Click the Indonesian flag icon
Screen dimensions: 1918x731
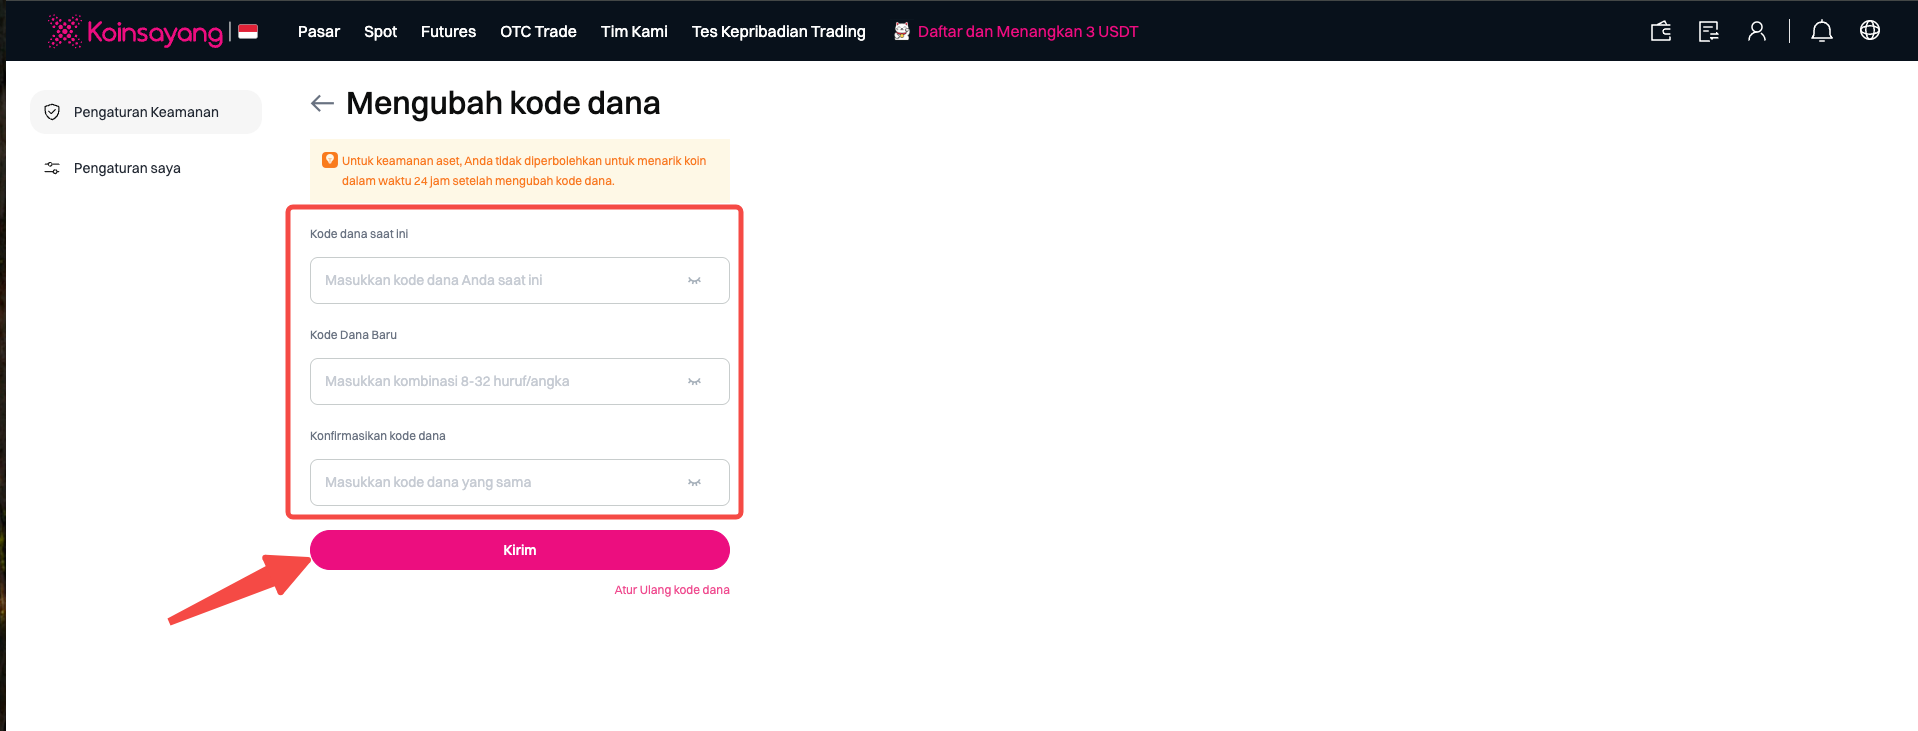pyautogui.click(x=248, y=31)
